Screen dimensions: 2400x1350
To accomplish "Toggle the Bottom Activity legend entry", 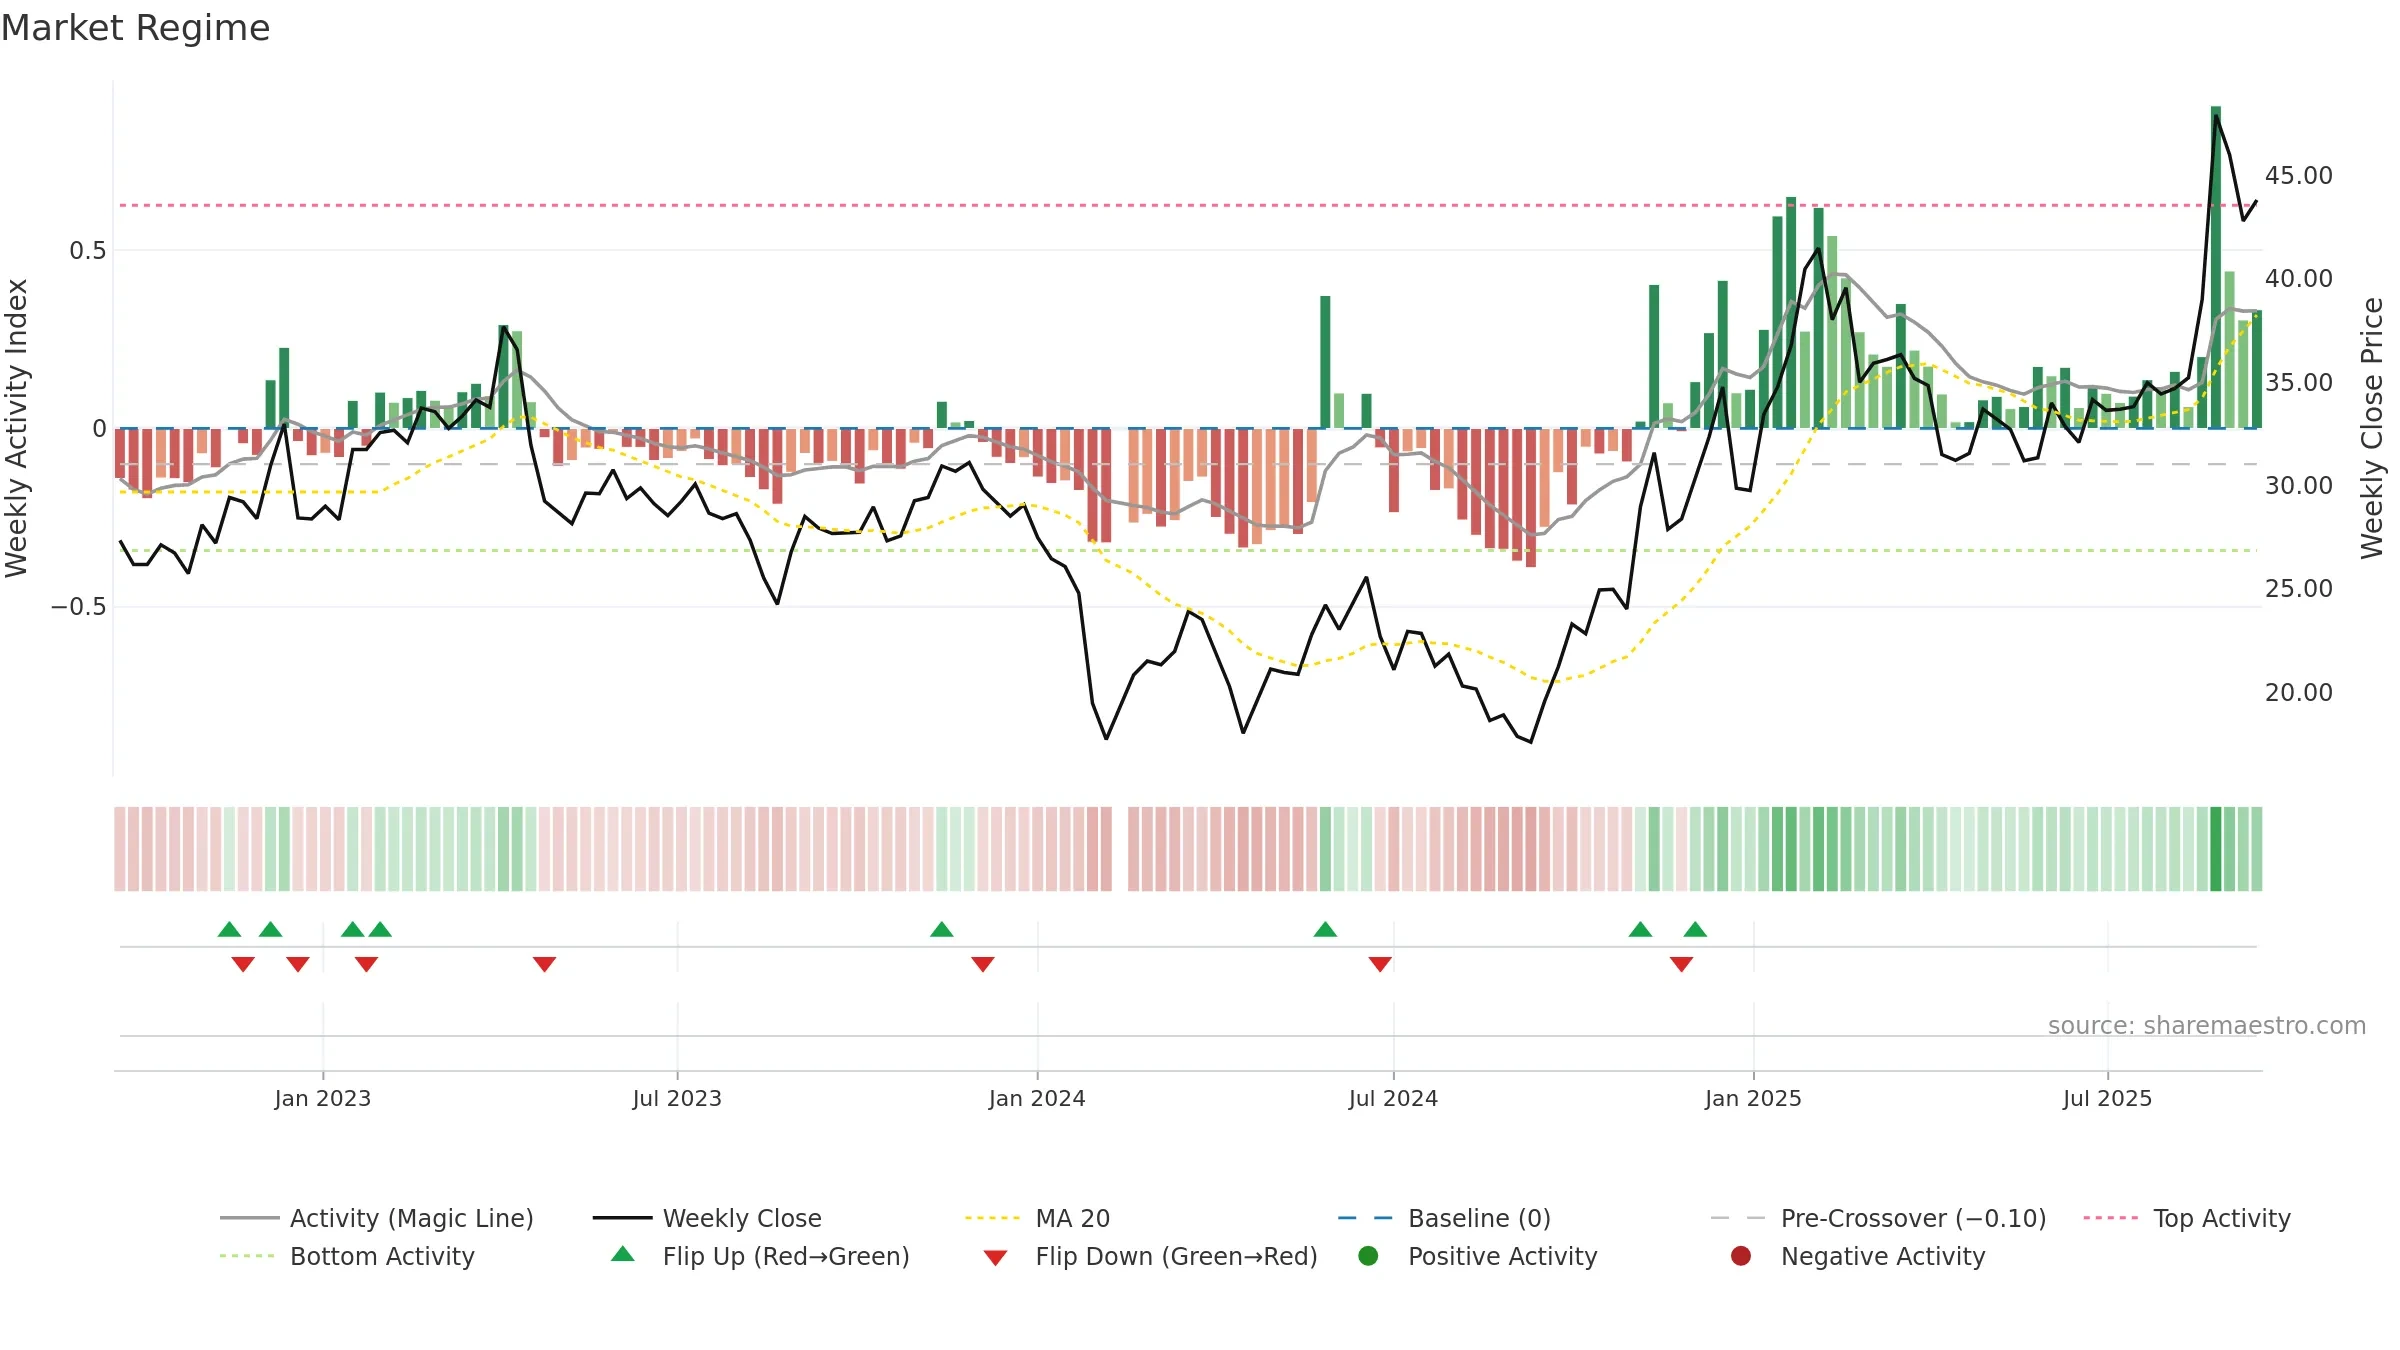I will (347, 1256).
